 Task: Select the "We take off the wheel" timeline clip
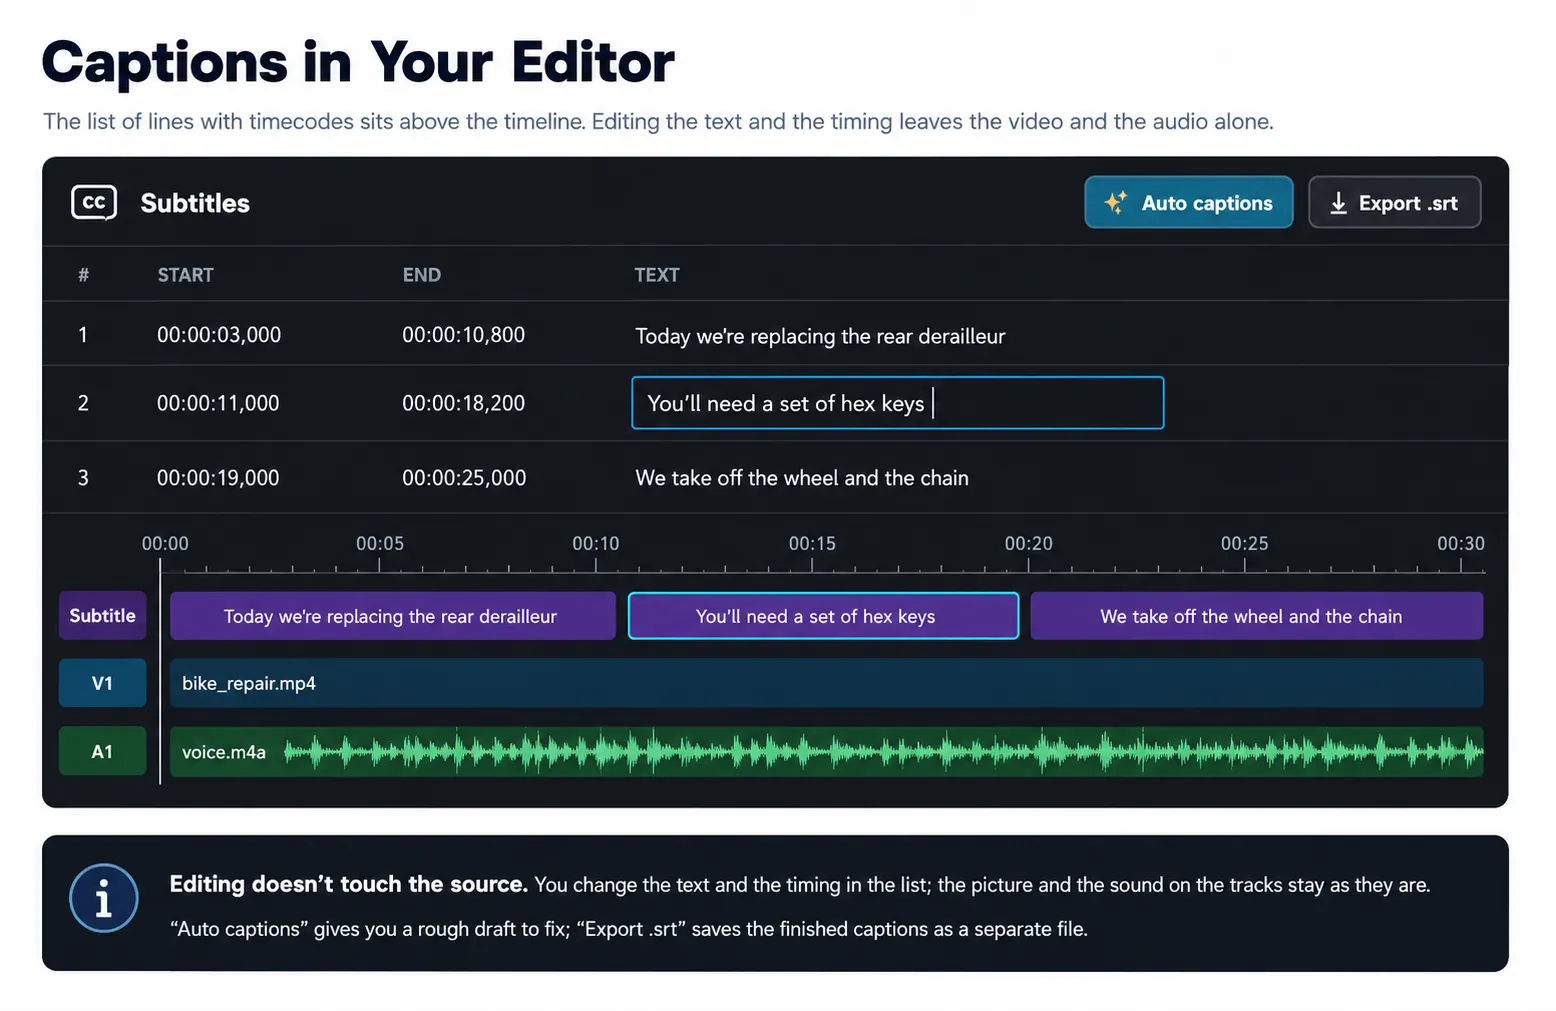[x=1256, y=616]
